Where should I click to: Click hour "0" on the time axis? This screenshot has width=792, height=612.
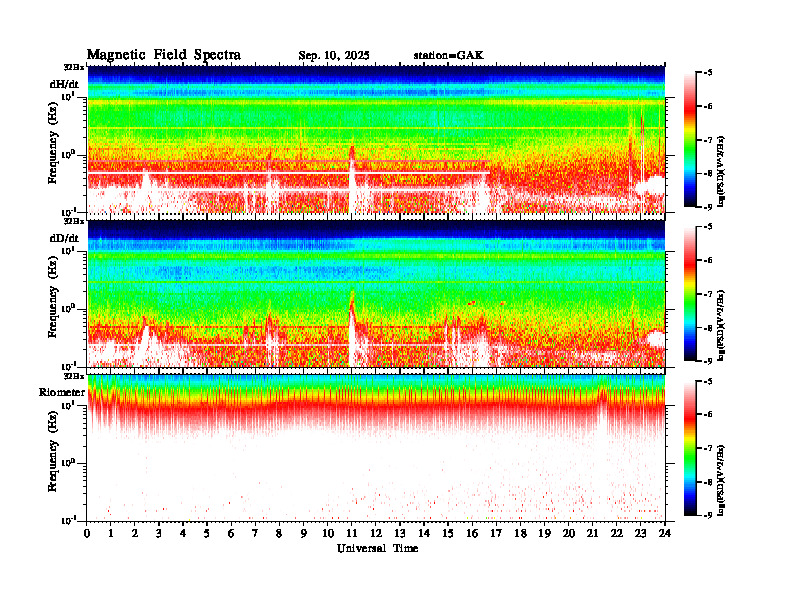click(87, 533)
